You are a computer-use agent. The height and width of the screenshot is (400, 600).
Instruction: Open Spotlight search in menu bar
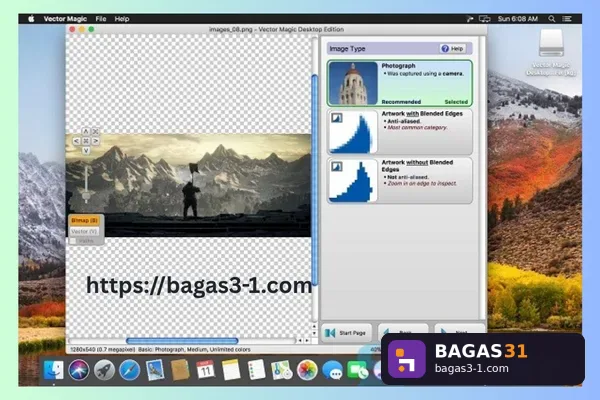pyautogui.click(x=551, y=19)
